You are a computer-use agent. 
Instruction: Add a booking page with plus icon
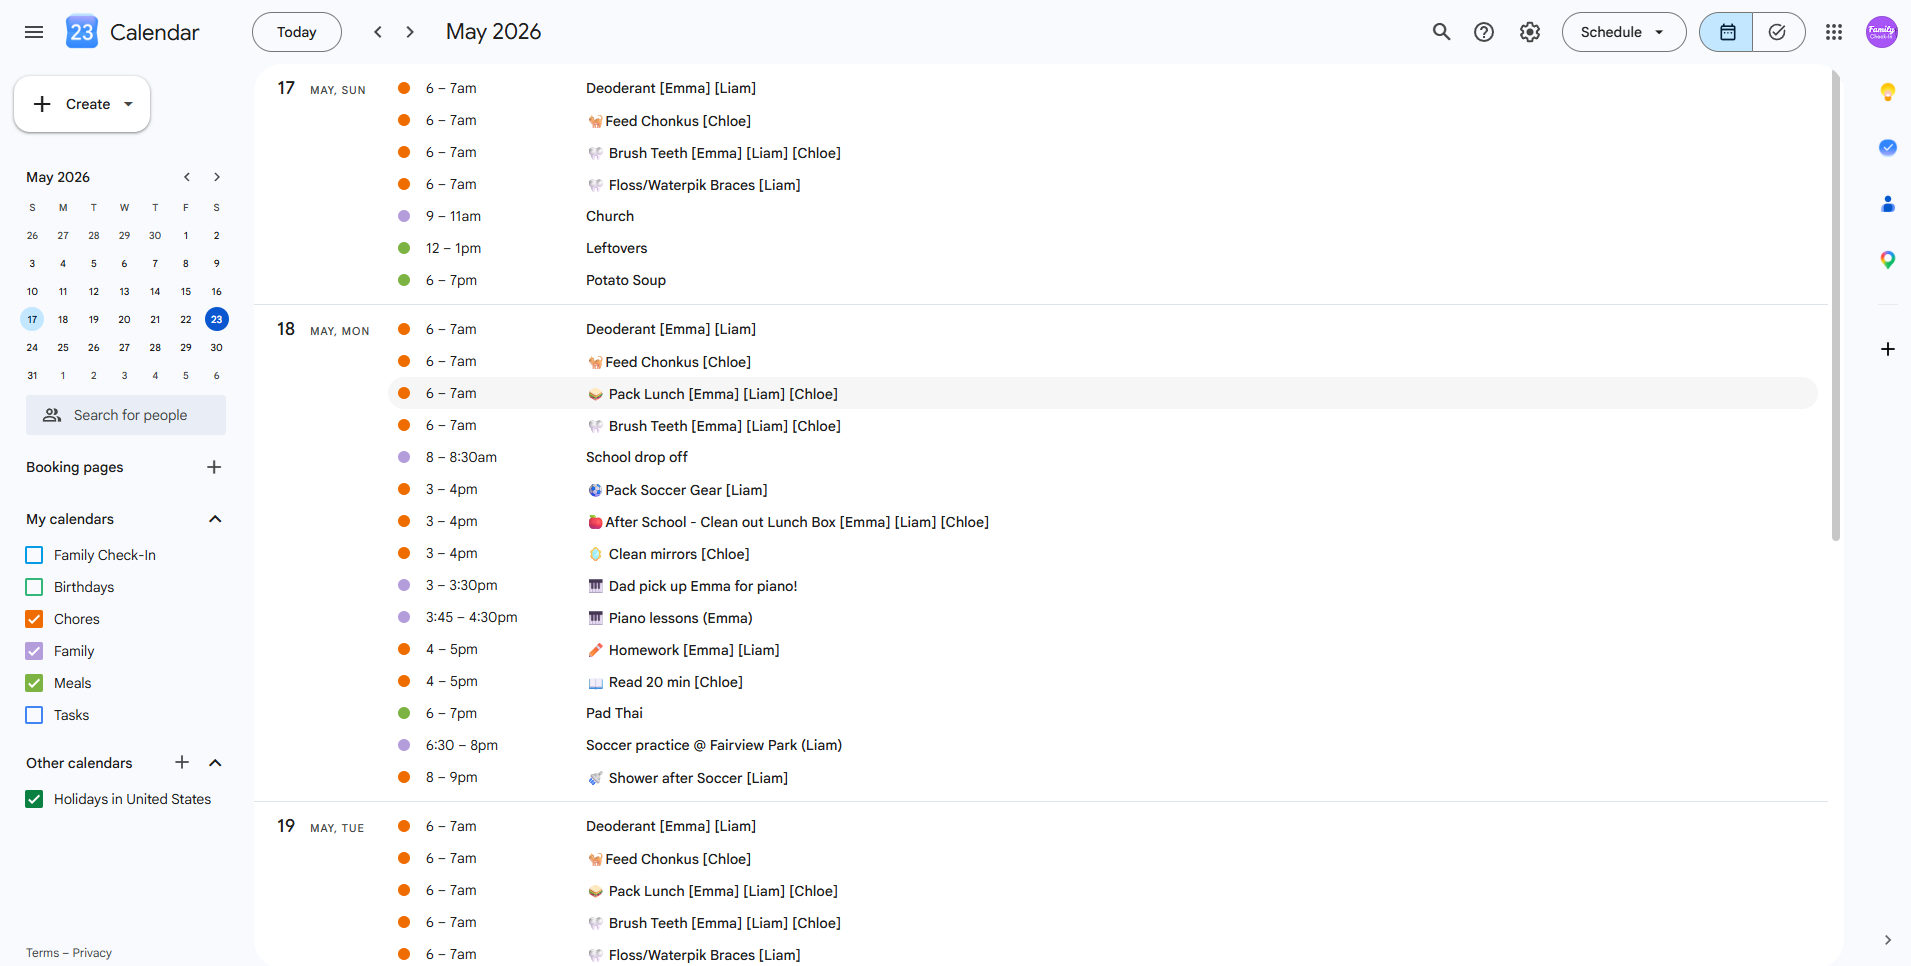(214, 467)
